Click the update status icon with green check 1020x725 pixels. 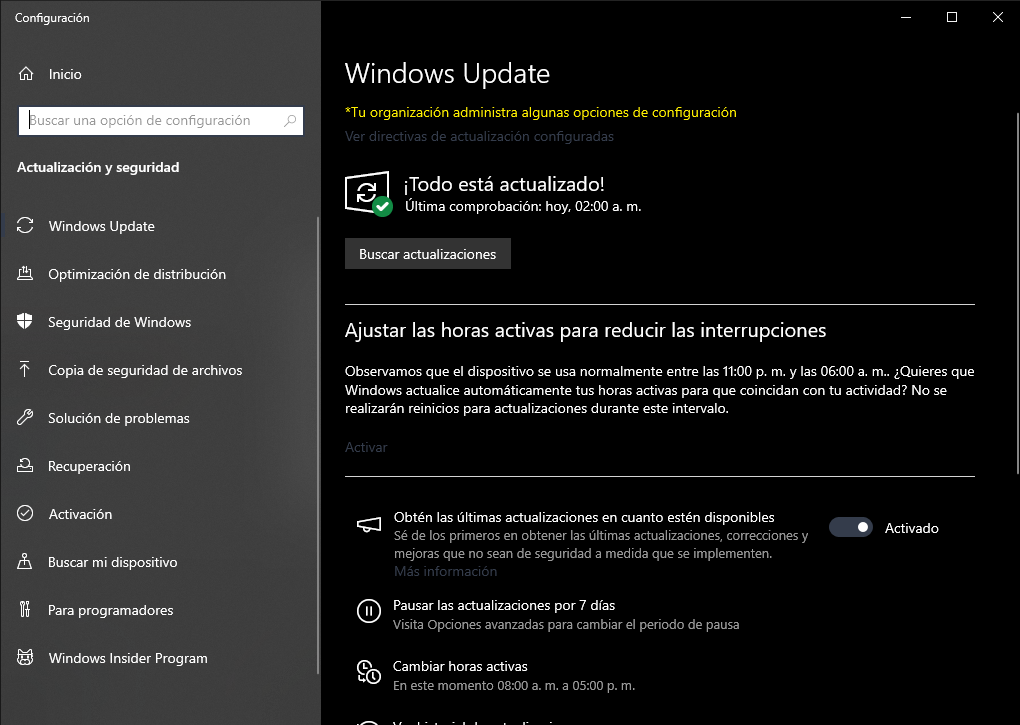[x=368, y=194]
